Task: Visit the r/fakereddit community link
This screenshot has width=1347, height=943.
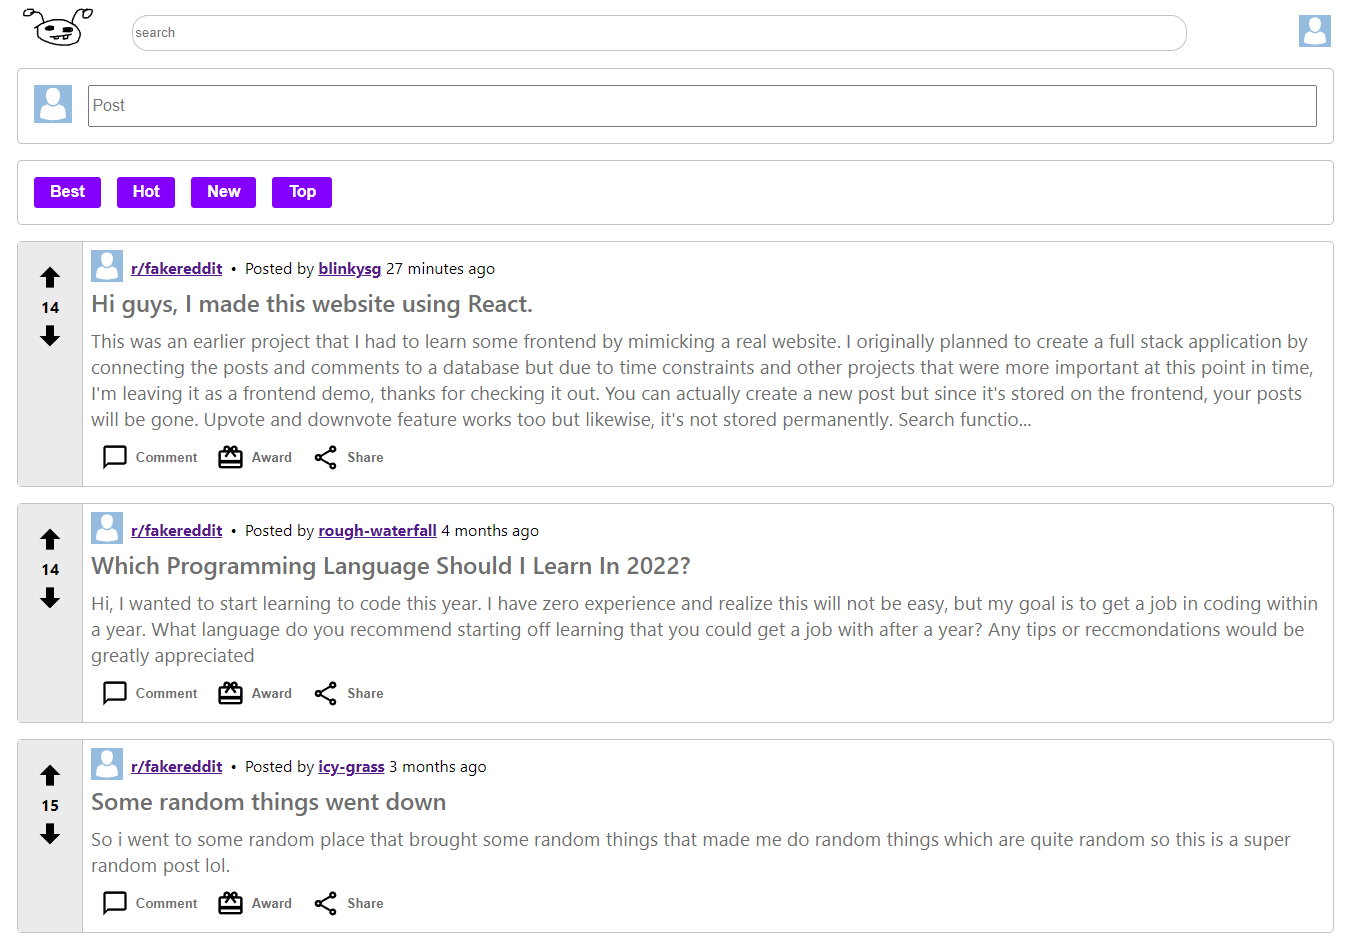Action: [176, 268]
